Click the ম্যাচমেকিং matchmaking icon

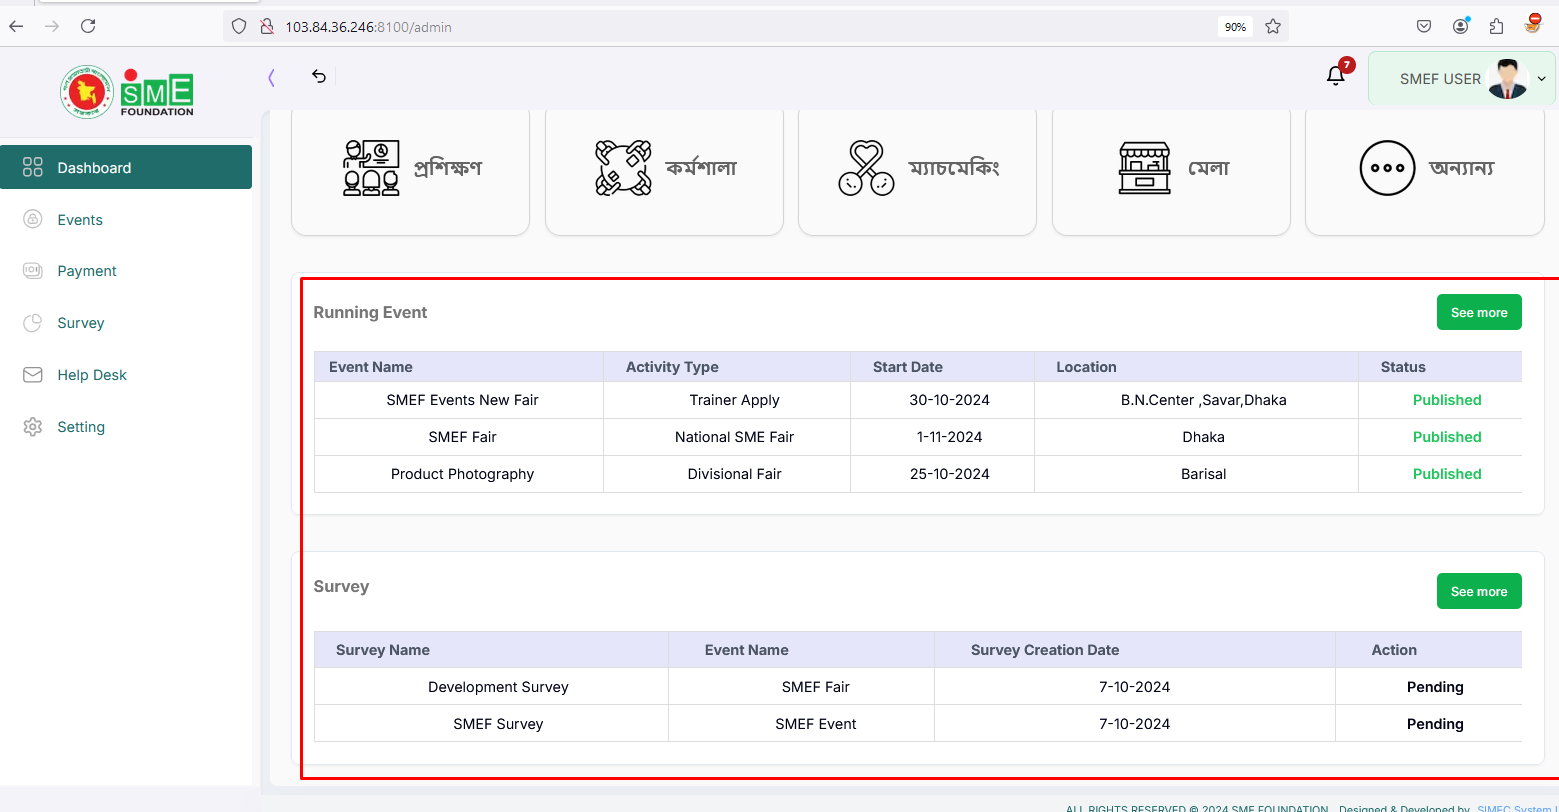pyautogui.click(x=866, y=167)
